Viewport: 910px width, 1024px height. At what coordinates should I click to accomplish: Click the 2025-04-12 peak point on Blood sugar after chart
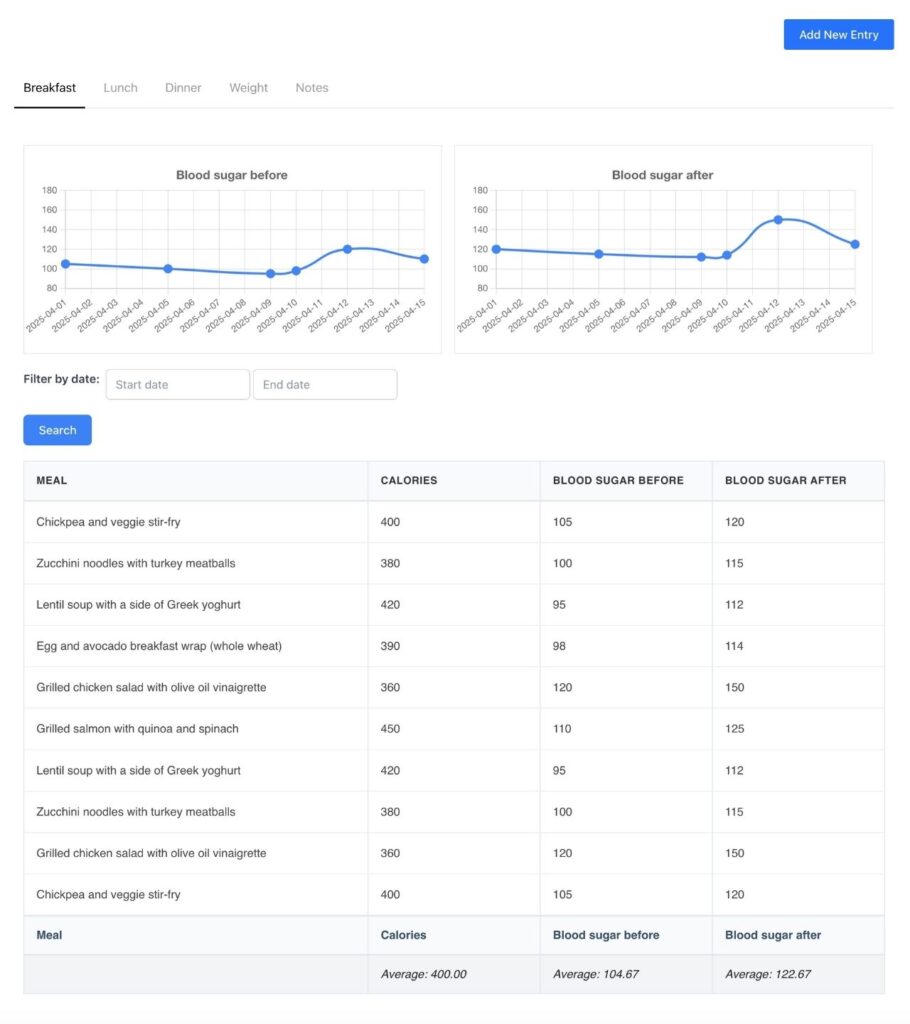pos(777,220)
